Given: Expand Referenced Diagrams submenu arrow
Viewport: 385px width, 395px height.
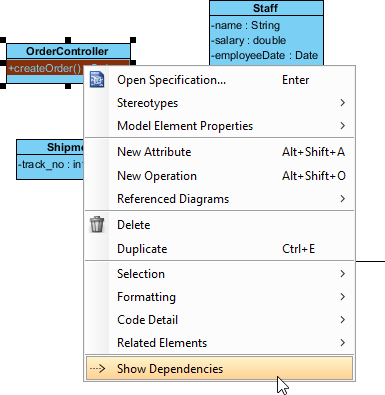Looking at the screenshot, I should point(342,199).
